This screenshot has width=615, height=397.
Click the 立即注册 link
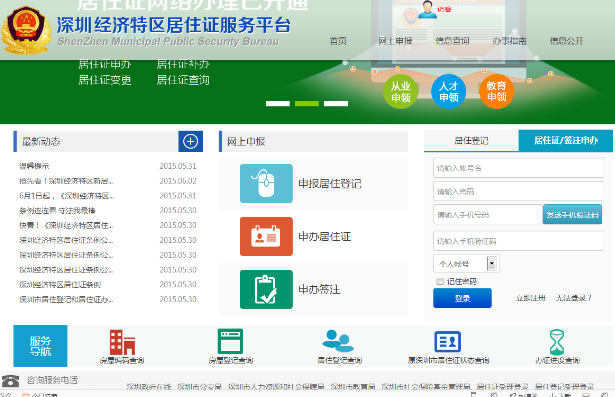click(x=531, y=298)
